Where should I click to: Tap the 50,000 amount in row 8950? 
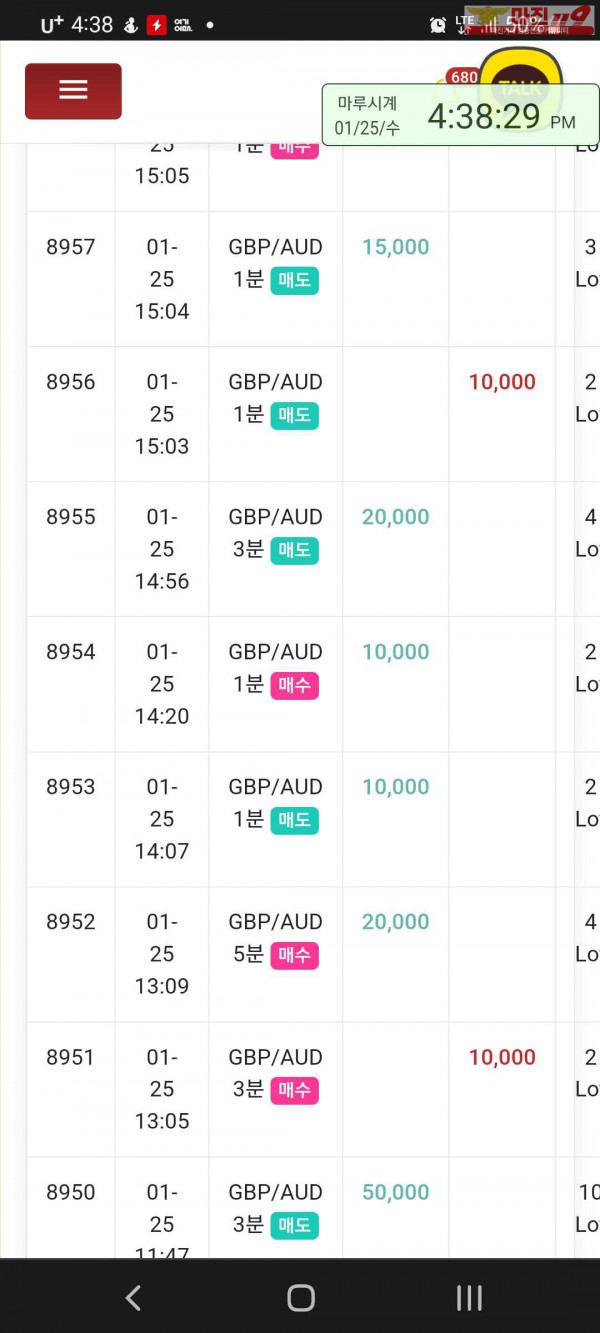pos(395,1192)
